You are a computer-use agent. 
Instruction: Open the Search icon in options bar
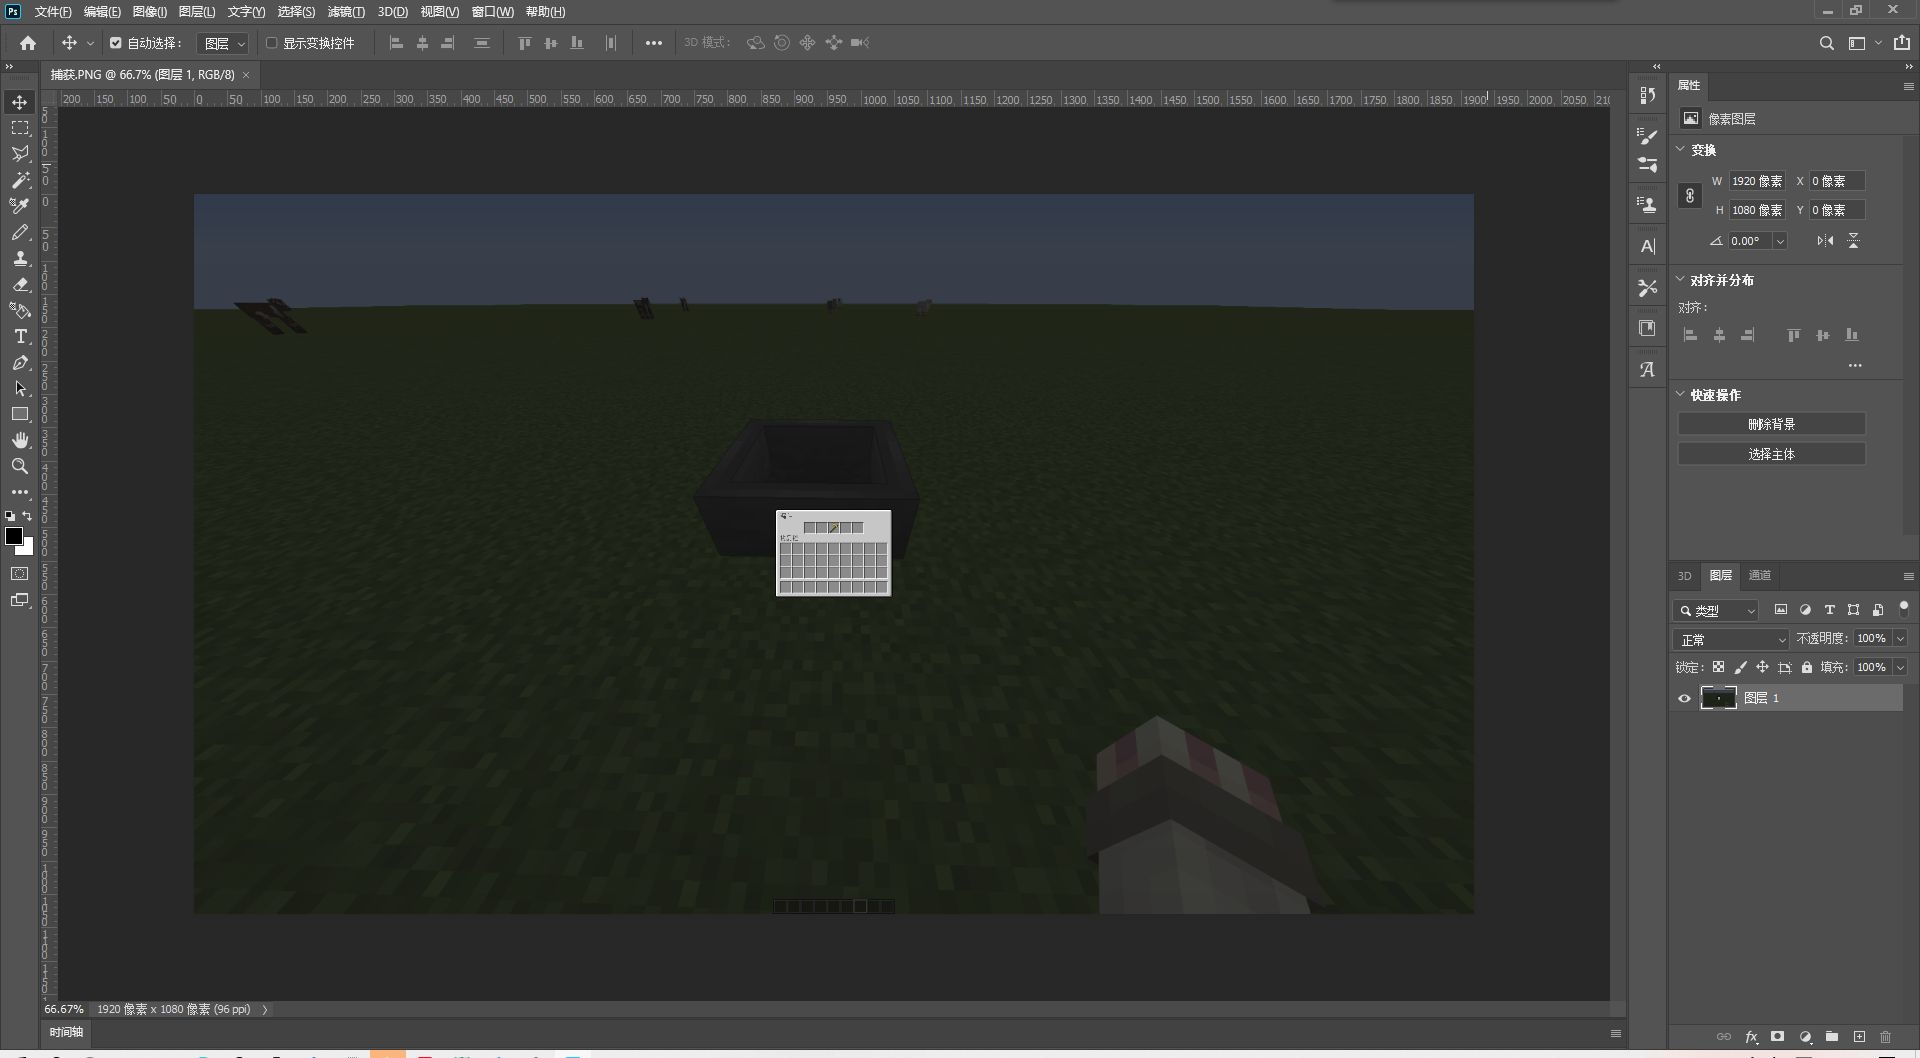click(x=1826, y=43)
